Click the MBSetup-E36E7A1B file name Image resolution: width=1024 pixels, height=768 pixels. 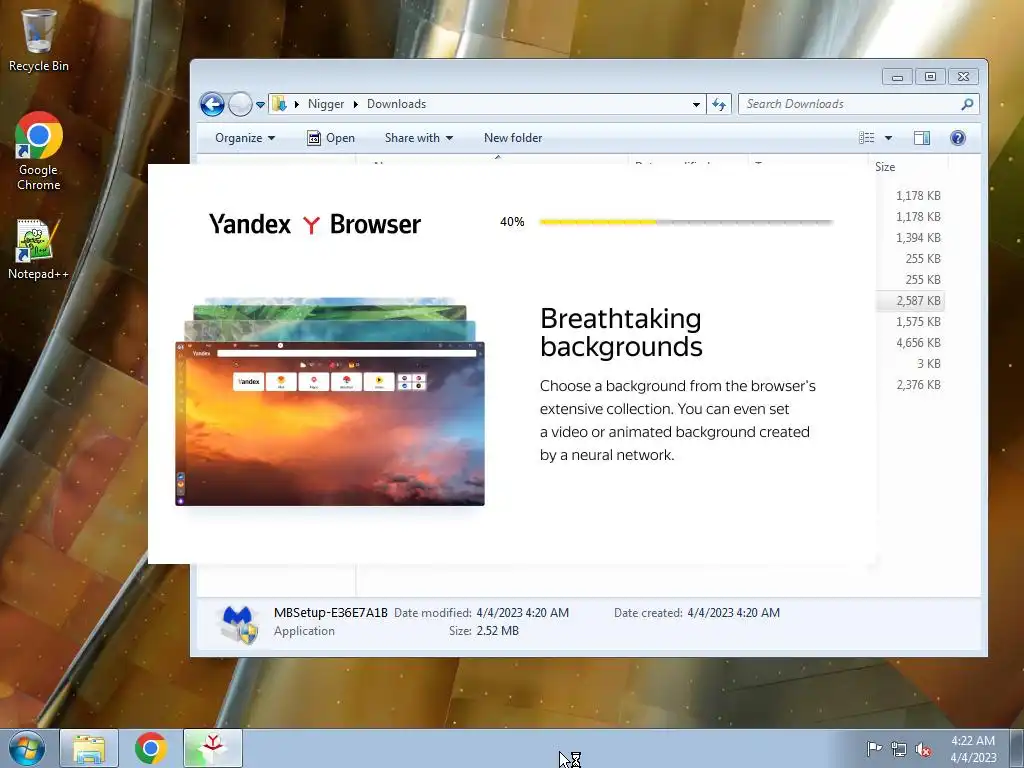click(330, 613)
